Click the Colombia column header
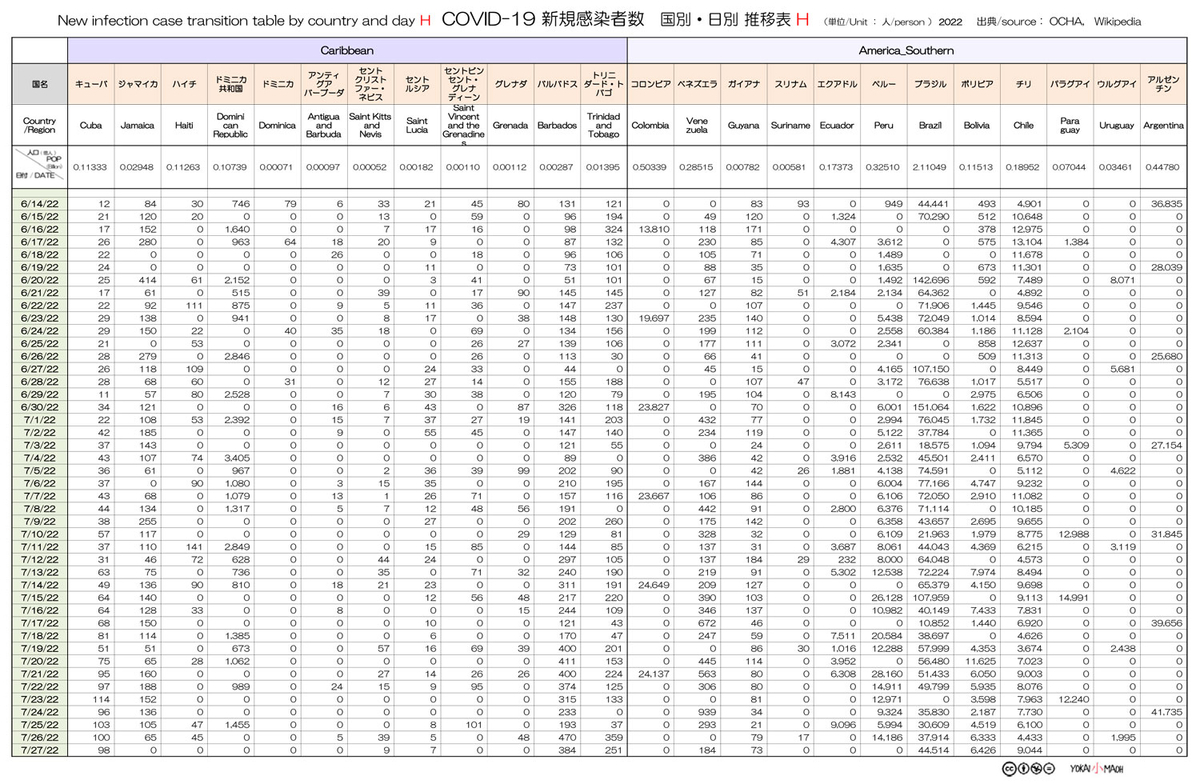The height and width of the screenshot is (784, 1200). pyautogui.click(x=651, y=126)
